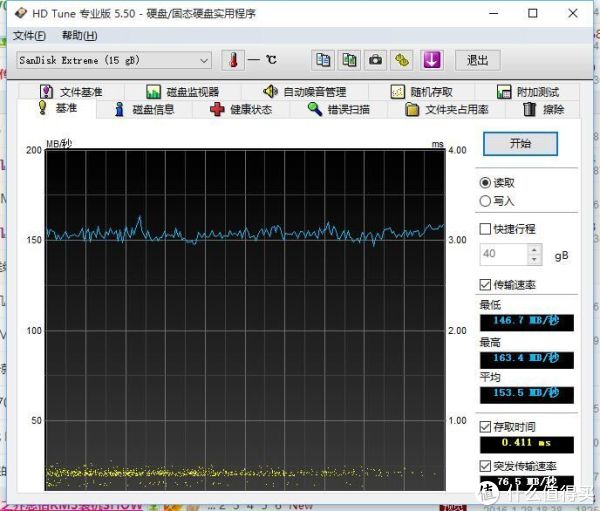Click the access time value 0.411 ms

527,444
